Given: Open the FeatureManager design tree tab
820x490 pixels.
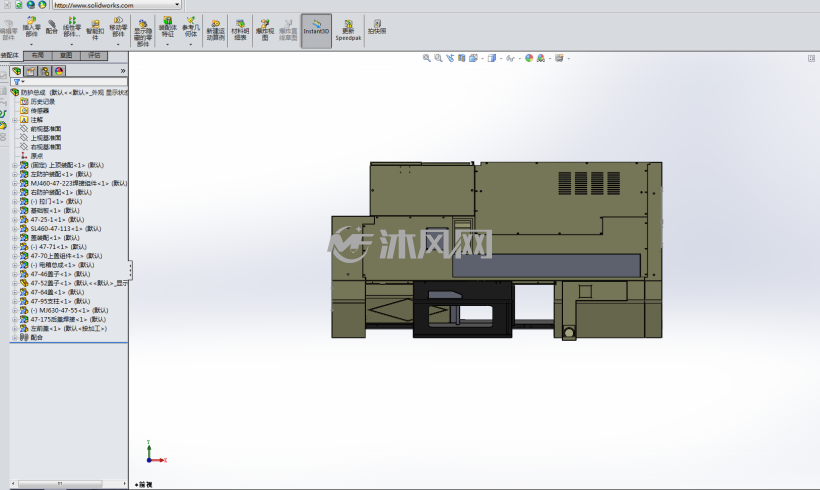Looking at the screenshot, I should 17,71.
